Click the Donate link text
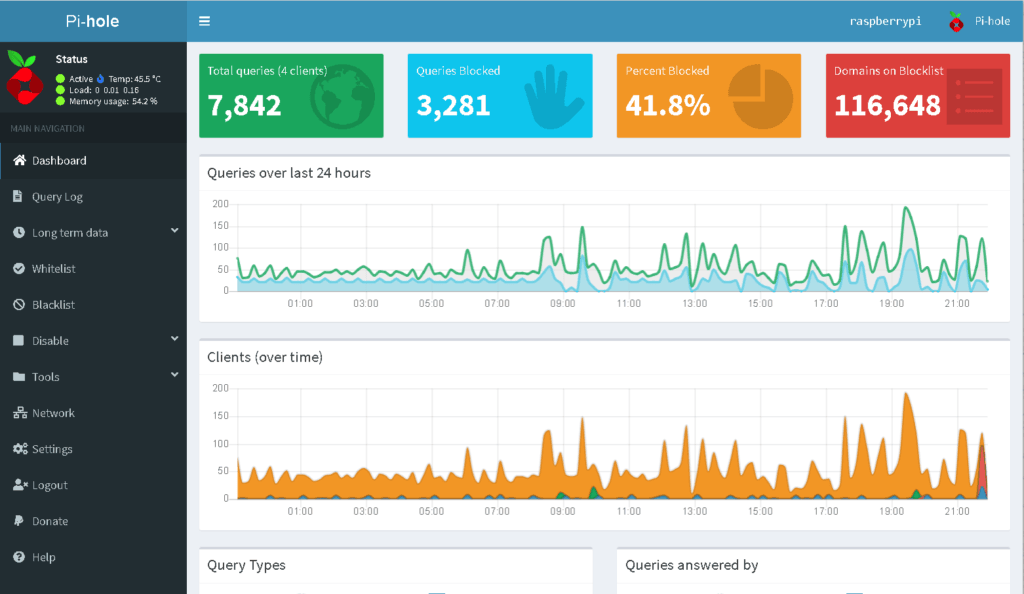The image size is (1024, 594). click(50, 521)
